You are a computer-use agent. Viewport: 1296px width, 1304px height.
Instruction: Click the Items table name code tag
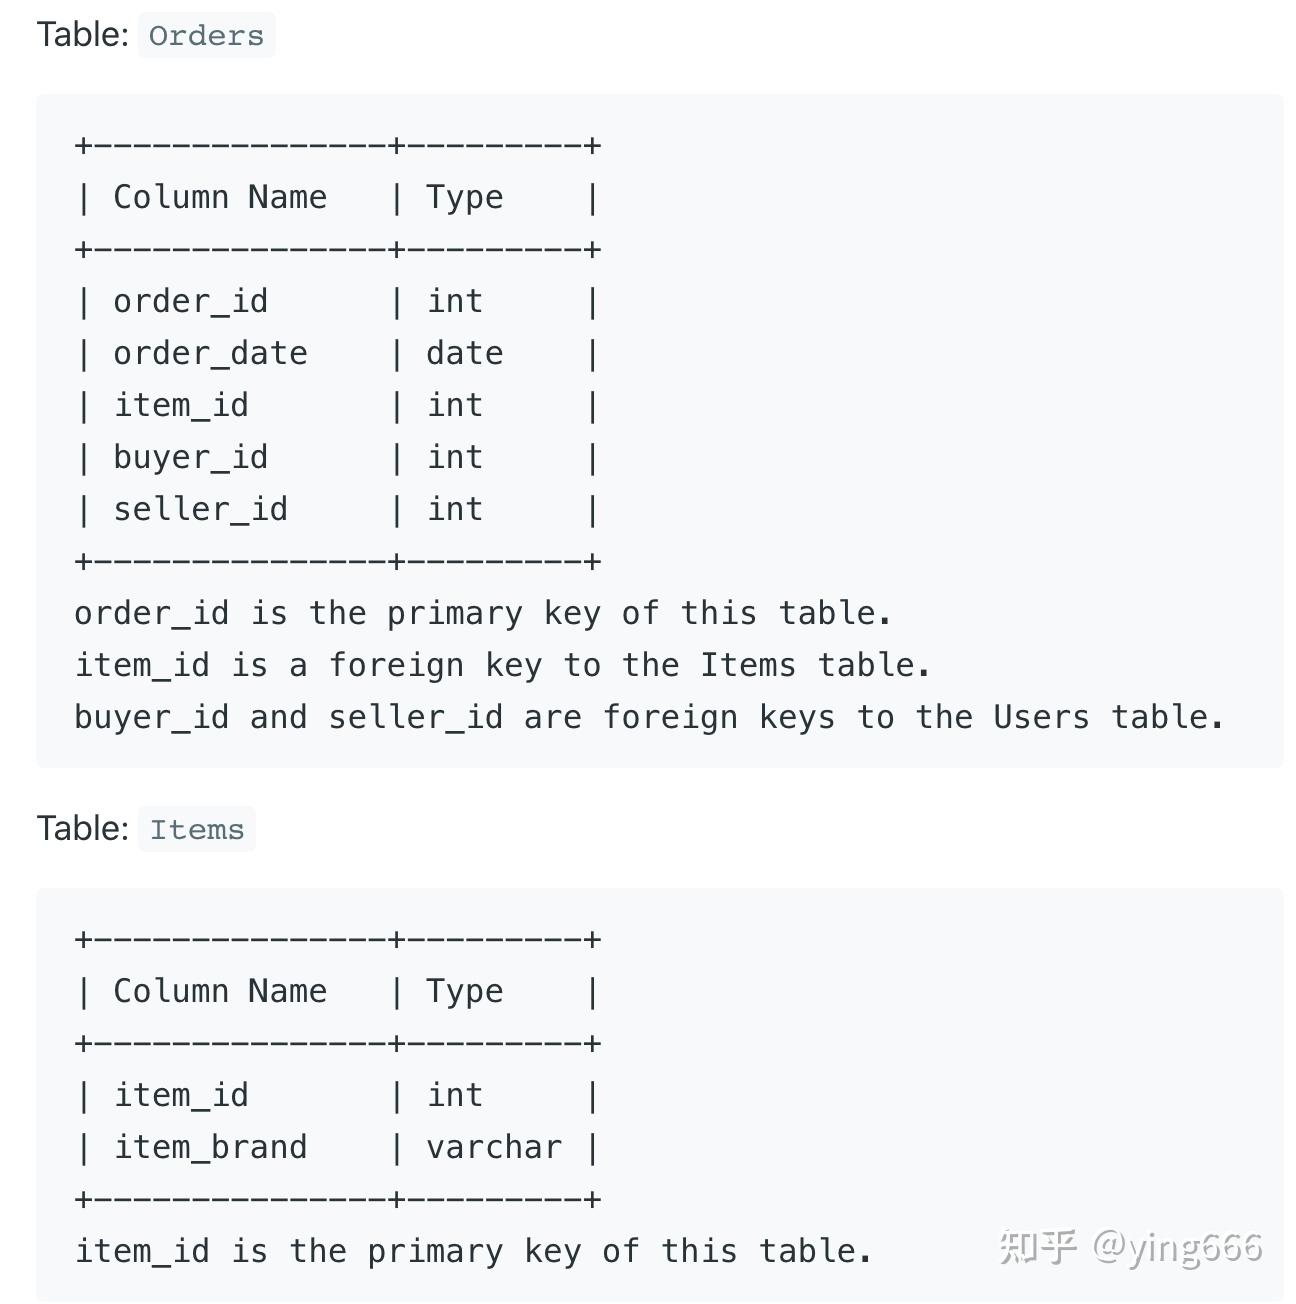pos(197,829)
